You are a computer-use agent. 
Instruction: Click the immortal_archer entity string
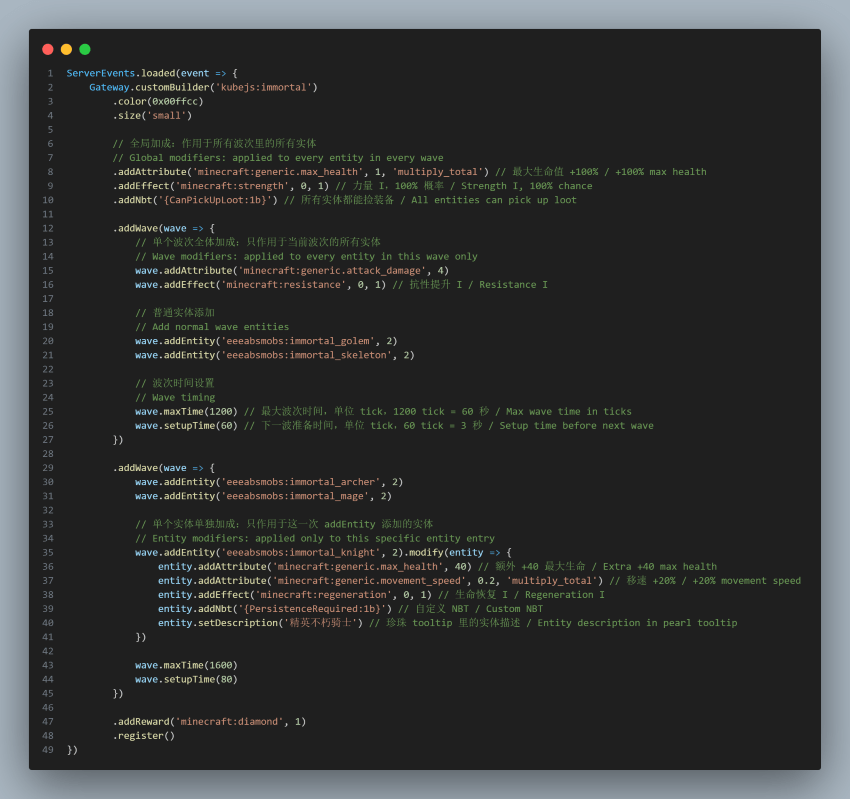(300, 482)
